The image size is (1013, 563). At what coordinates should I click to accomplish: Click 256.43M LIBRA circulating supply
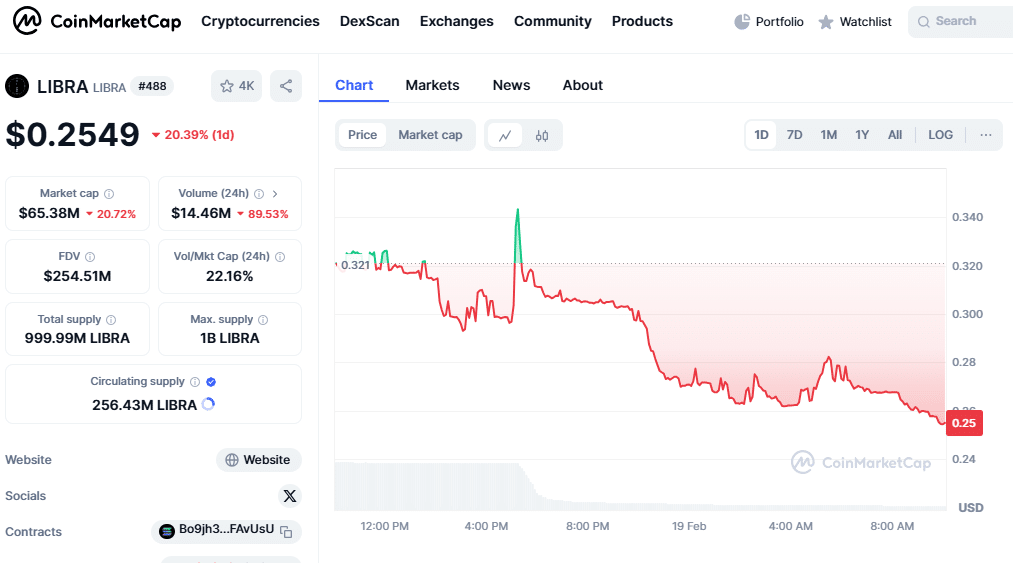pyautogui.click(x=144, y=405)
